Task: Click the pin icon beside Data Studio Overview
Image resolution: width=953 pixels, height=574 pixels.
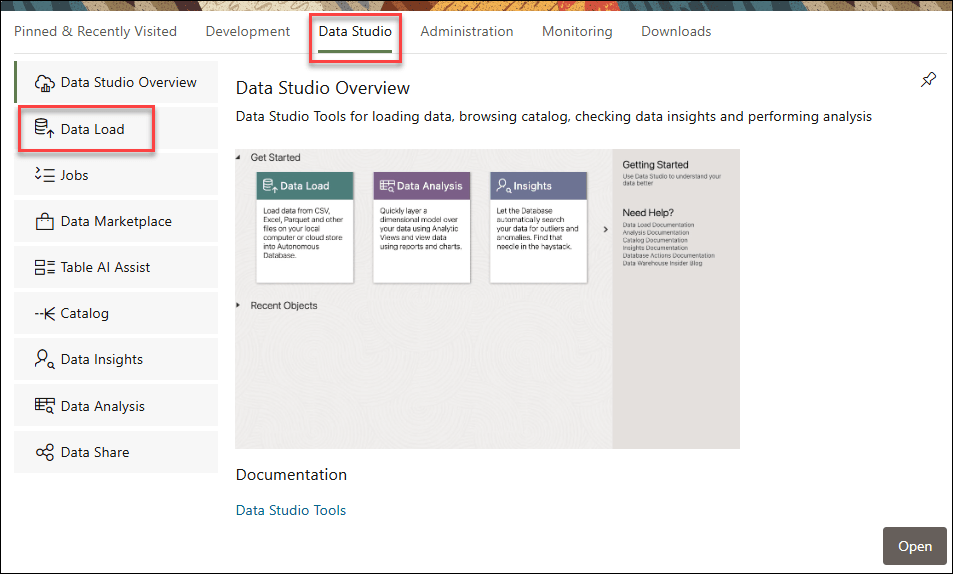Action: pos(928,81)
